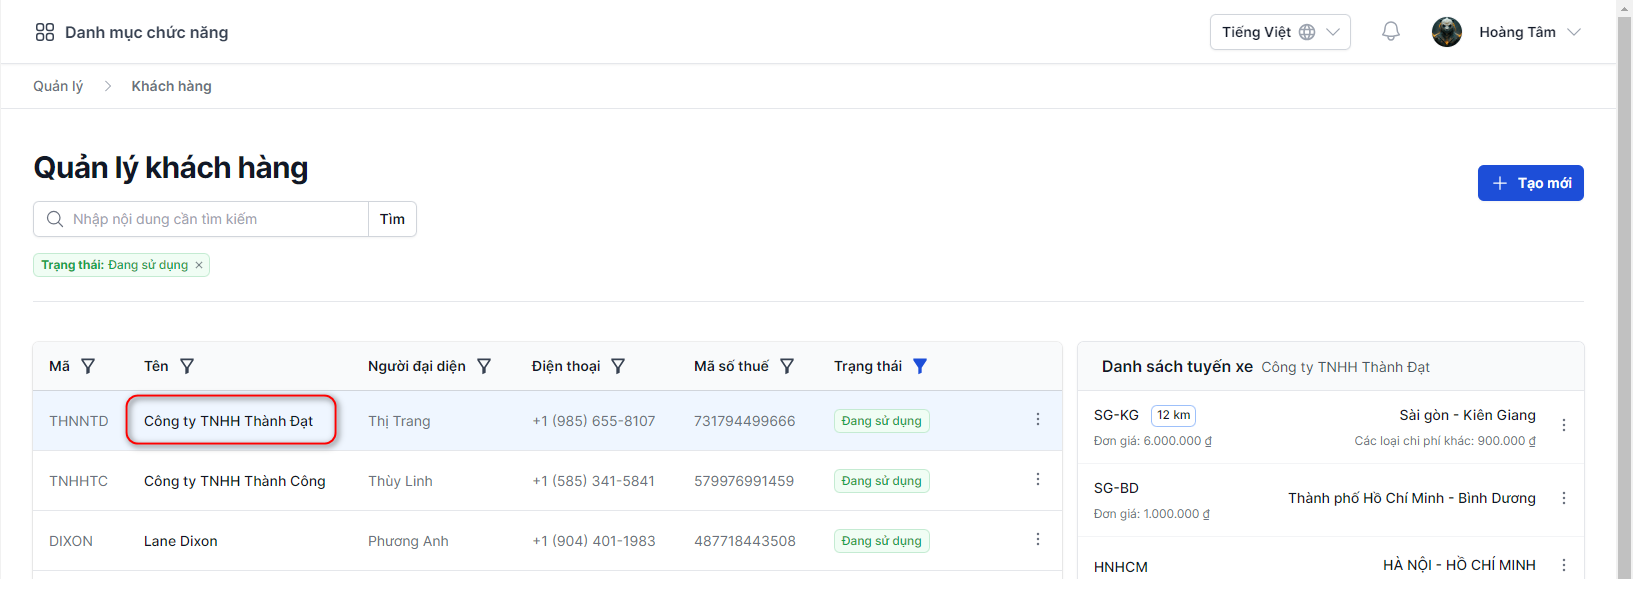The height and width of the screenshot is (595, 1633).
Task: Open filter for the Tên column
Action: point(187,366)
